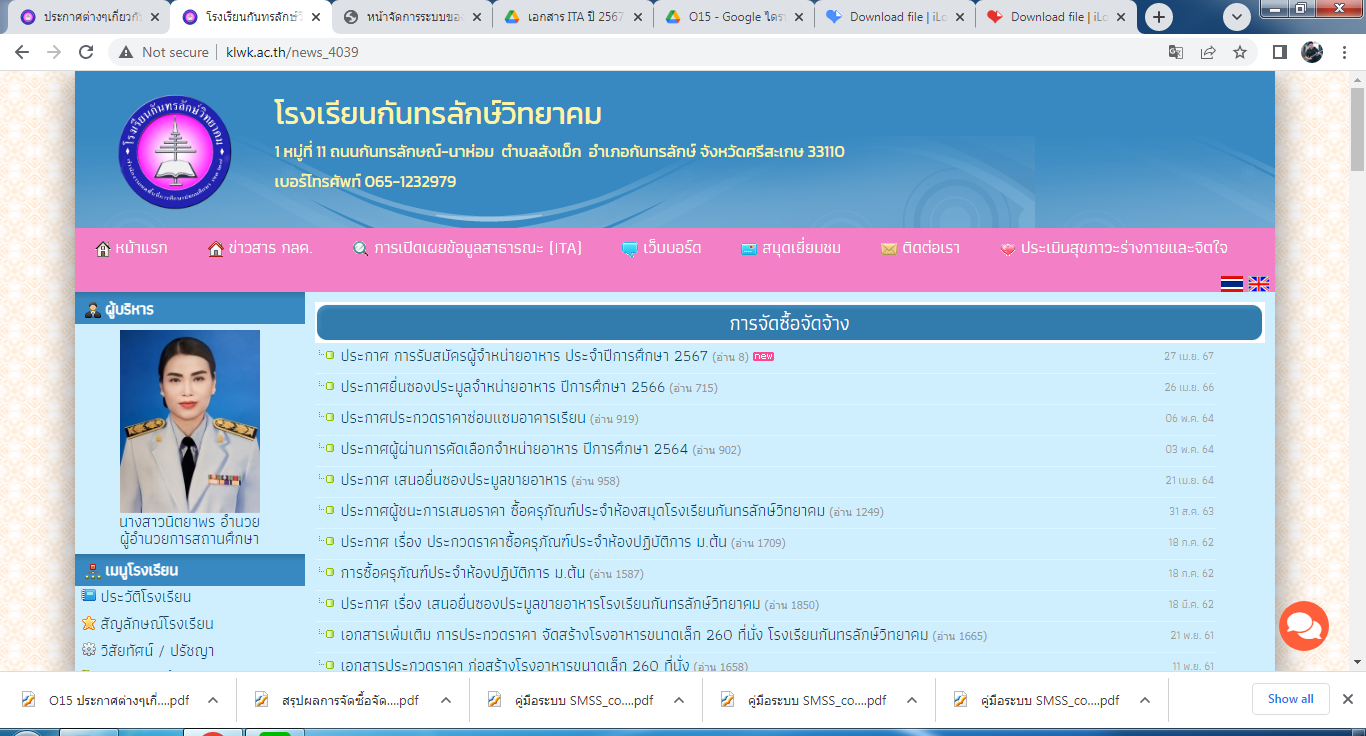Click the director's portrait photo
1366x736 pixels.
[x=190, y=421]
